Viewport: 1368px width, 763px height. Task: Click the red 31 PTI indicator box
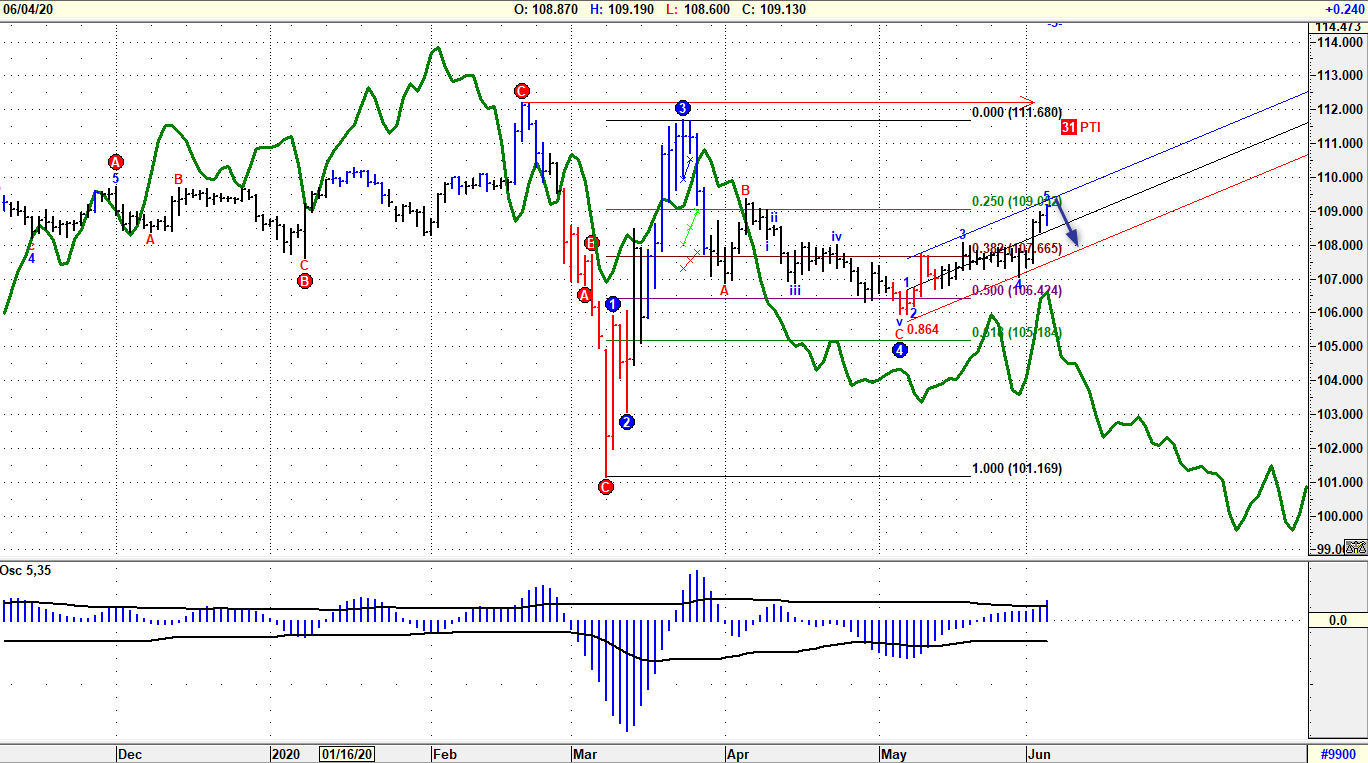point(1069,127)
